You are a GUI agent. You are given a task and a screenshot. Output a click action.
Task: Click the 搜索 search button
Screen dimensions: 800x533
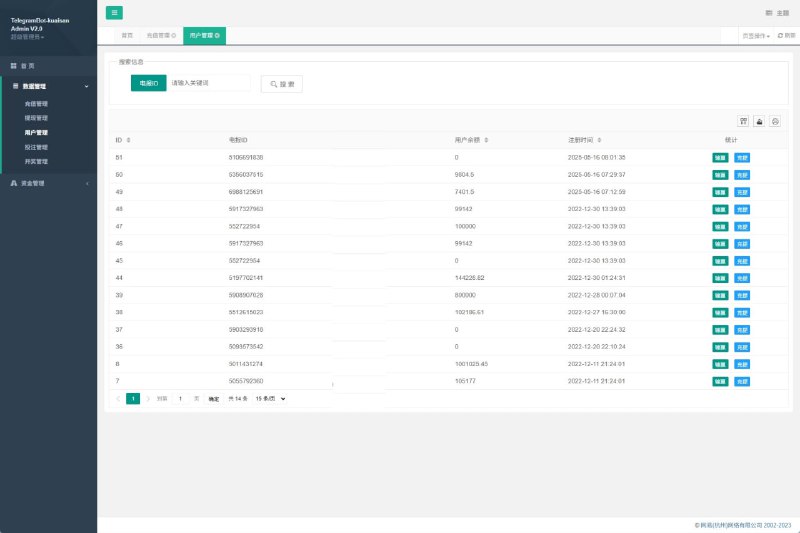click(x=282, y=84)
